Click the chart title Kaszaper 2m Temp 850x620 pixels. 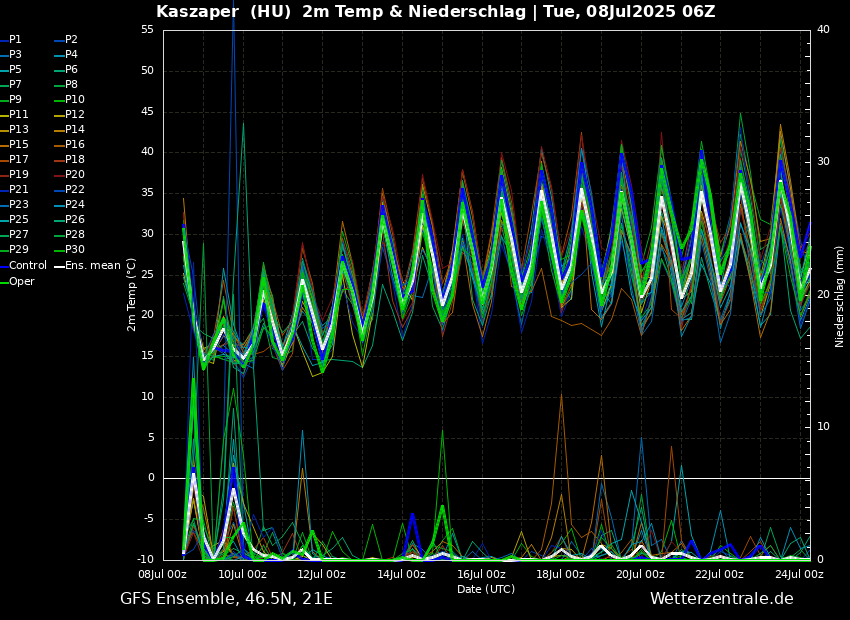(x=435, y=12)
